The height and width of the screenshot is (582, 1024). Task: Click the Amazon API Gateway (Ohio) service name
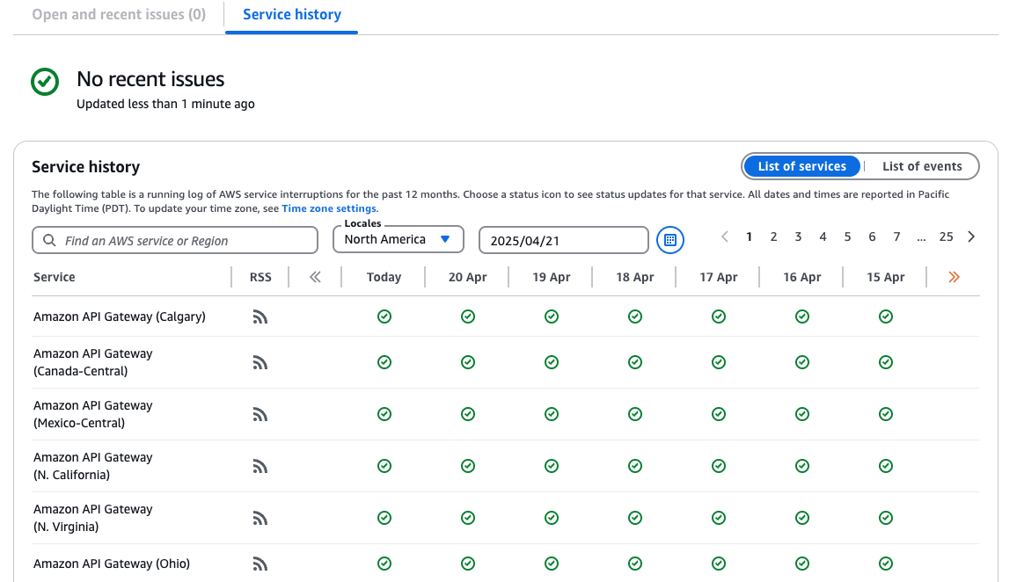112,564
